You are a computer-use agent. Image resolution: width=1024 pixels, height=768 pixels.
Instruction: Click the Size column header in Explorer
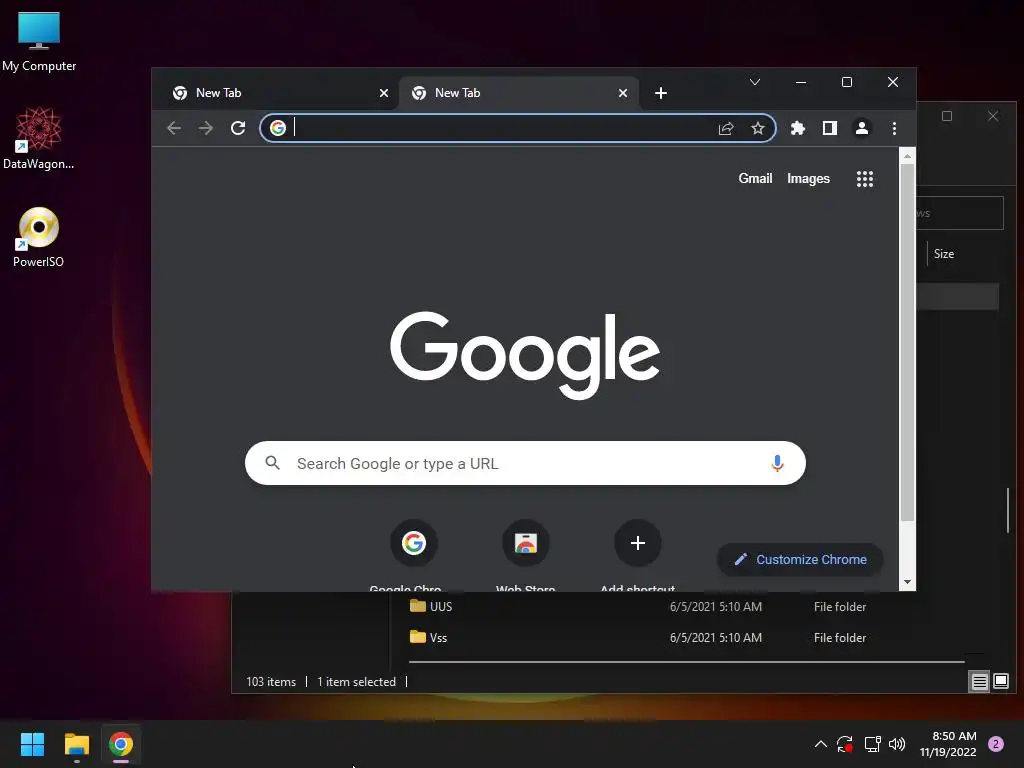click(x=944, y=254)
